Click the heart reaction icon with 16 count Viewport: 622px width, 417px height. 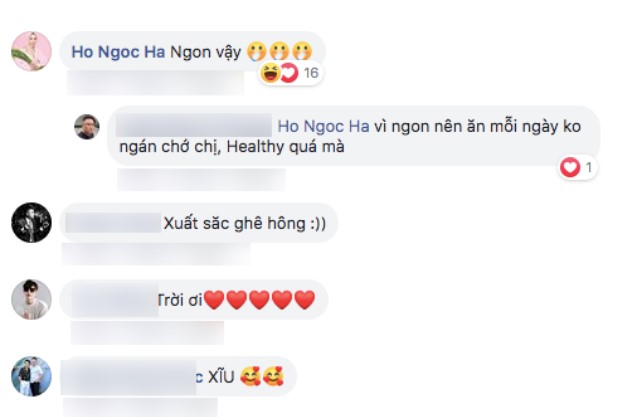(x=290, y=73)
